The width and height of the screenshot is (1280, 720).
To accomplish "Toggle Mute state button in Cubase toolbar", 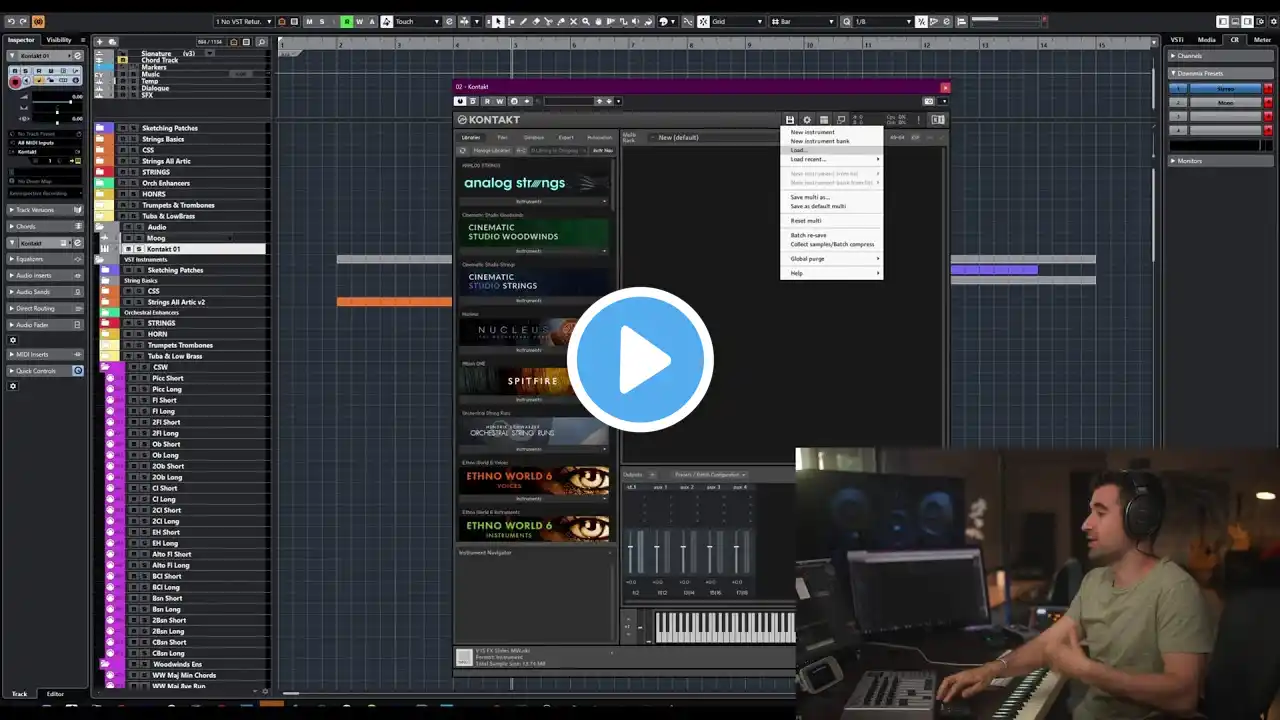I will (308, 21).
